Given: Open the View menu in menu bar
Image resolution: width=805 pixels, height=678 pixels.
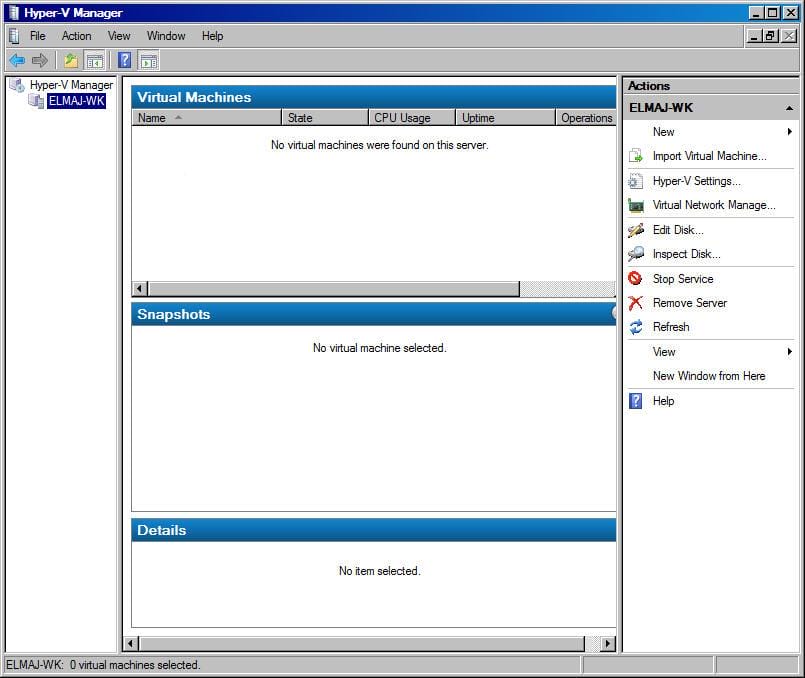Looking at the screenshot, I should click(119, 36).
